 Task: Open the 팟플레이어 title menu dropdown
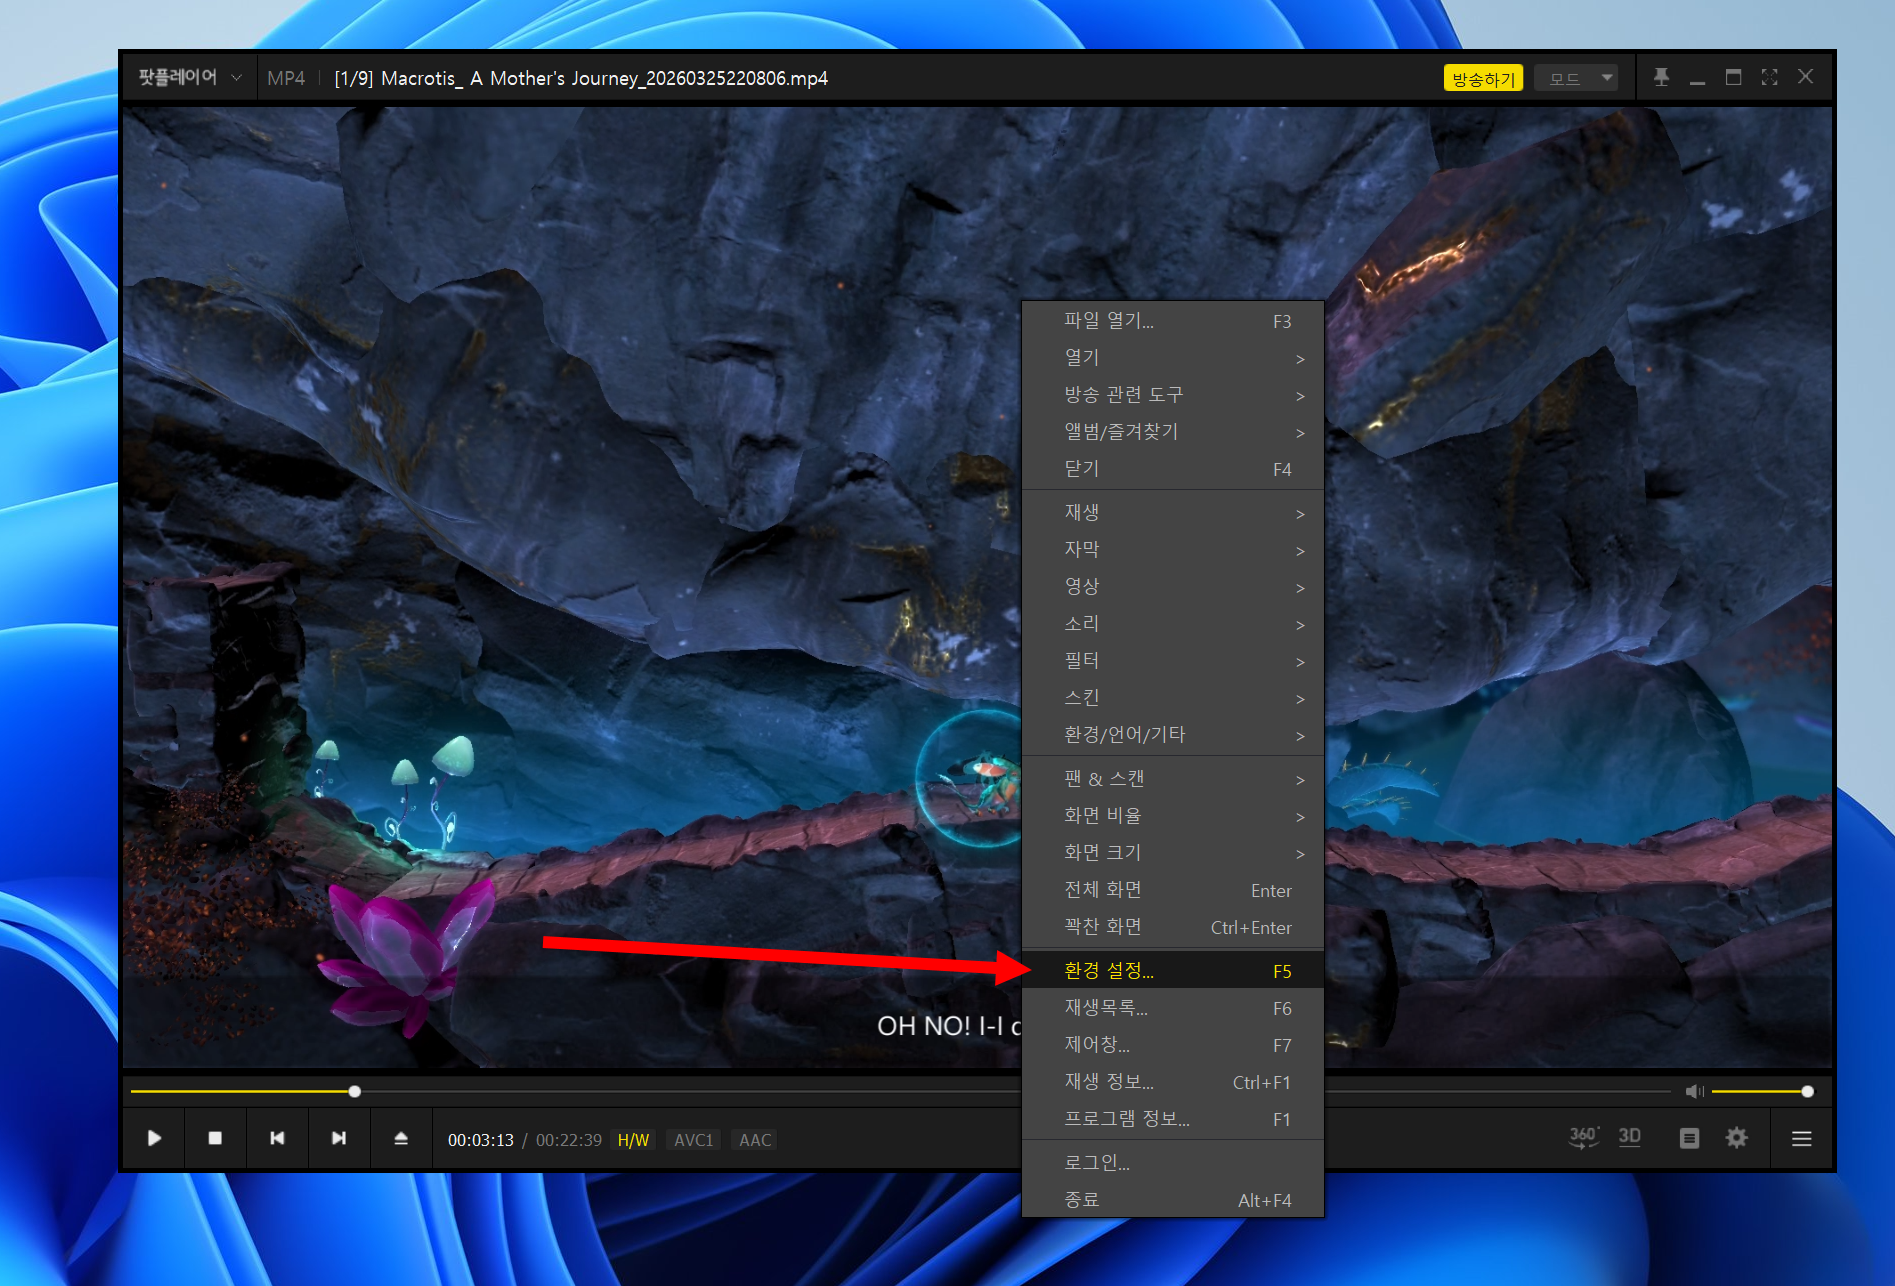click(x=189, y=77)
